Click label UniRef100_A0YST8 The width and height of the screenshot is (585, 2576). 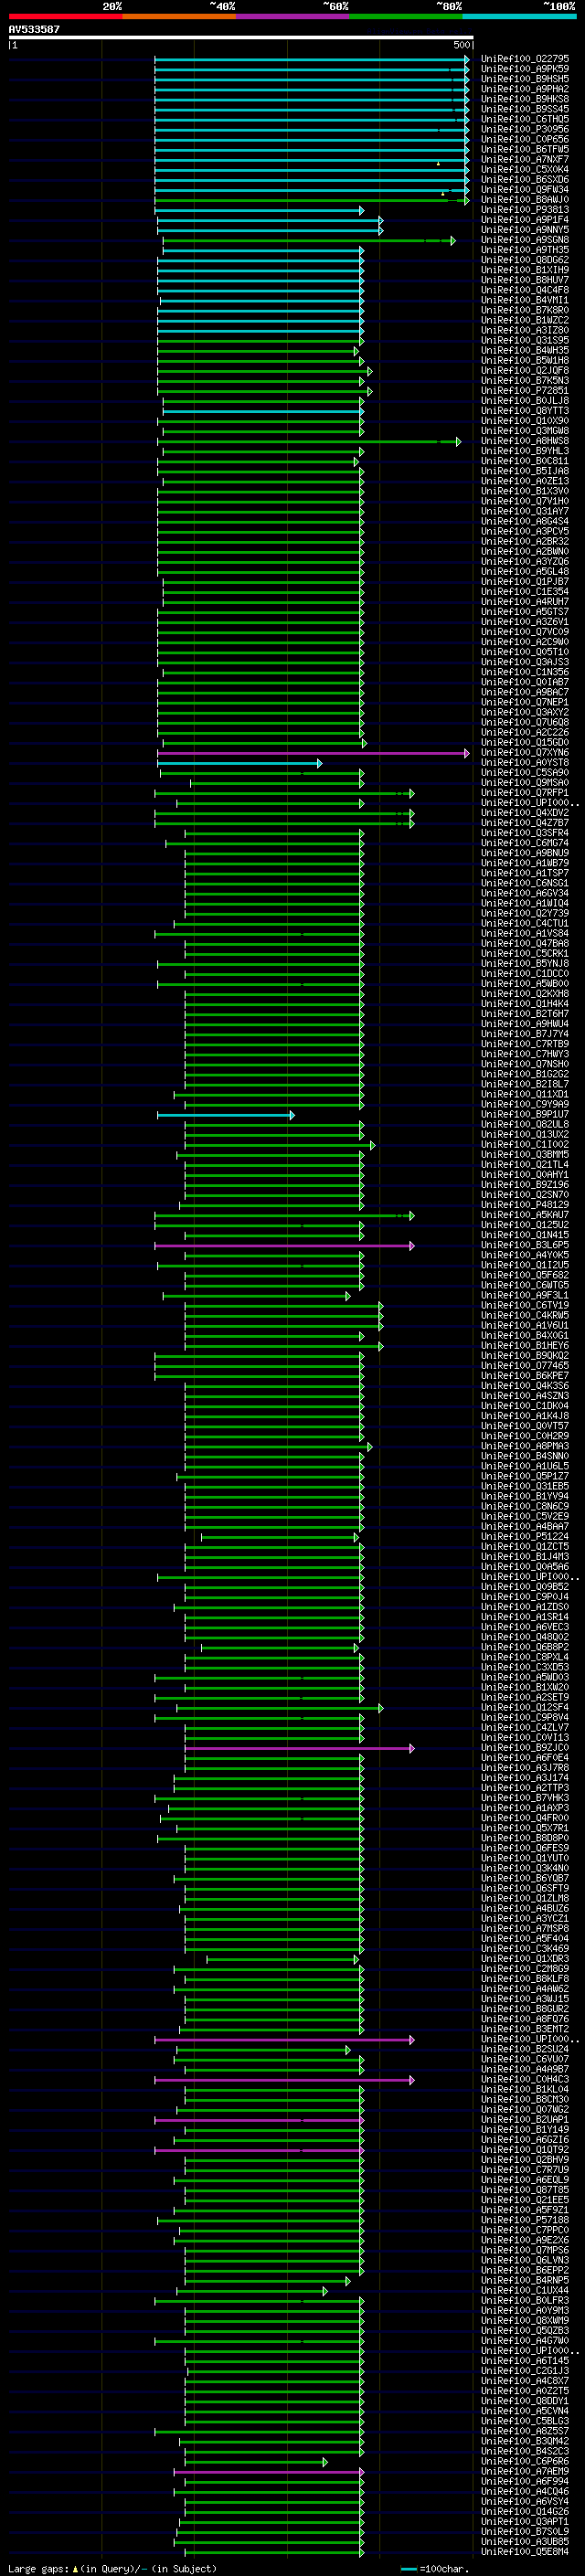[525, 763]
